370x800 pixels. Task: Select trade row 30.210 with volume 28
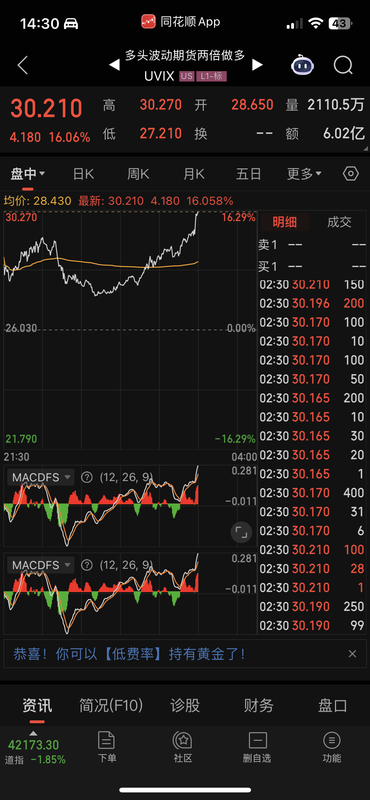tap(312, 568)
